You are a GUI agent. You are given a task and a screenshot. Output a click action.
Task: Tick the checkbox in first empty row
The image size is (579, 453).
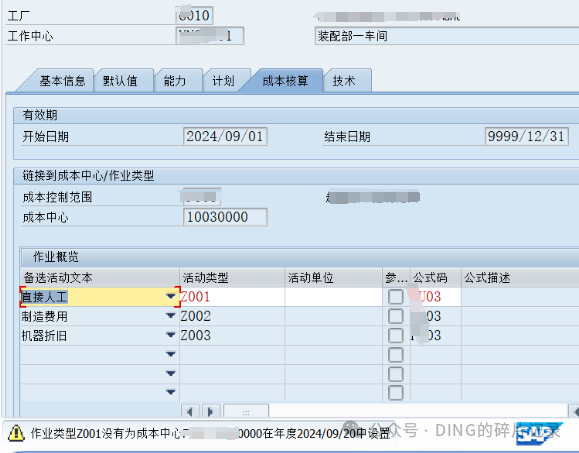[395, 355]
